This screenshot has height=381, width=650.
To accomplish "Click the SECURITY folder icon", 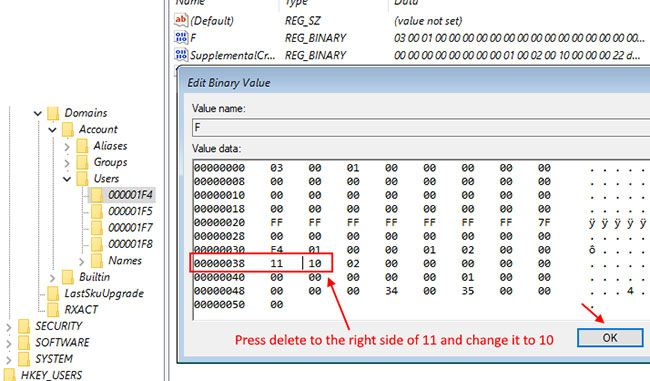I will (x=24, y=326).
